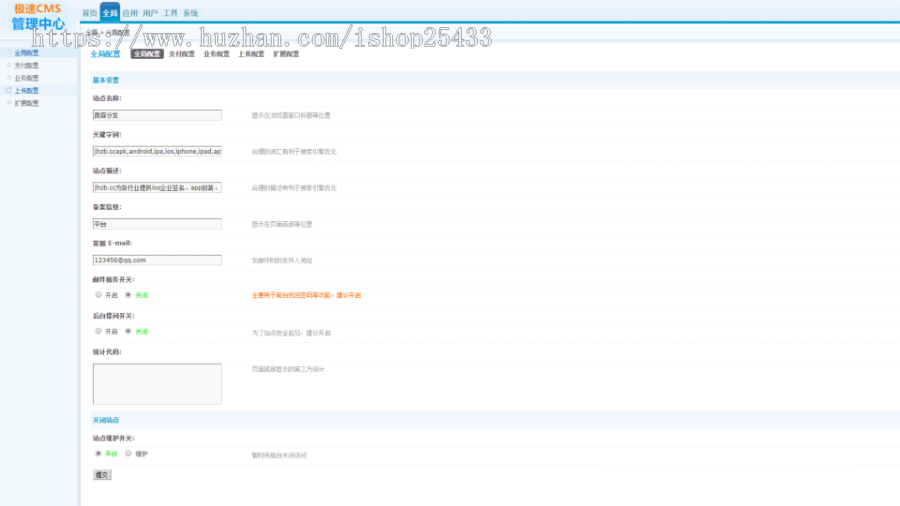Select 扩展配置 in the left sidebar
This screenshot has height=506, width=900.
(x=26, y=103)
